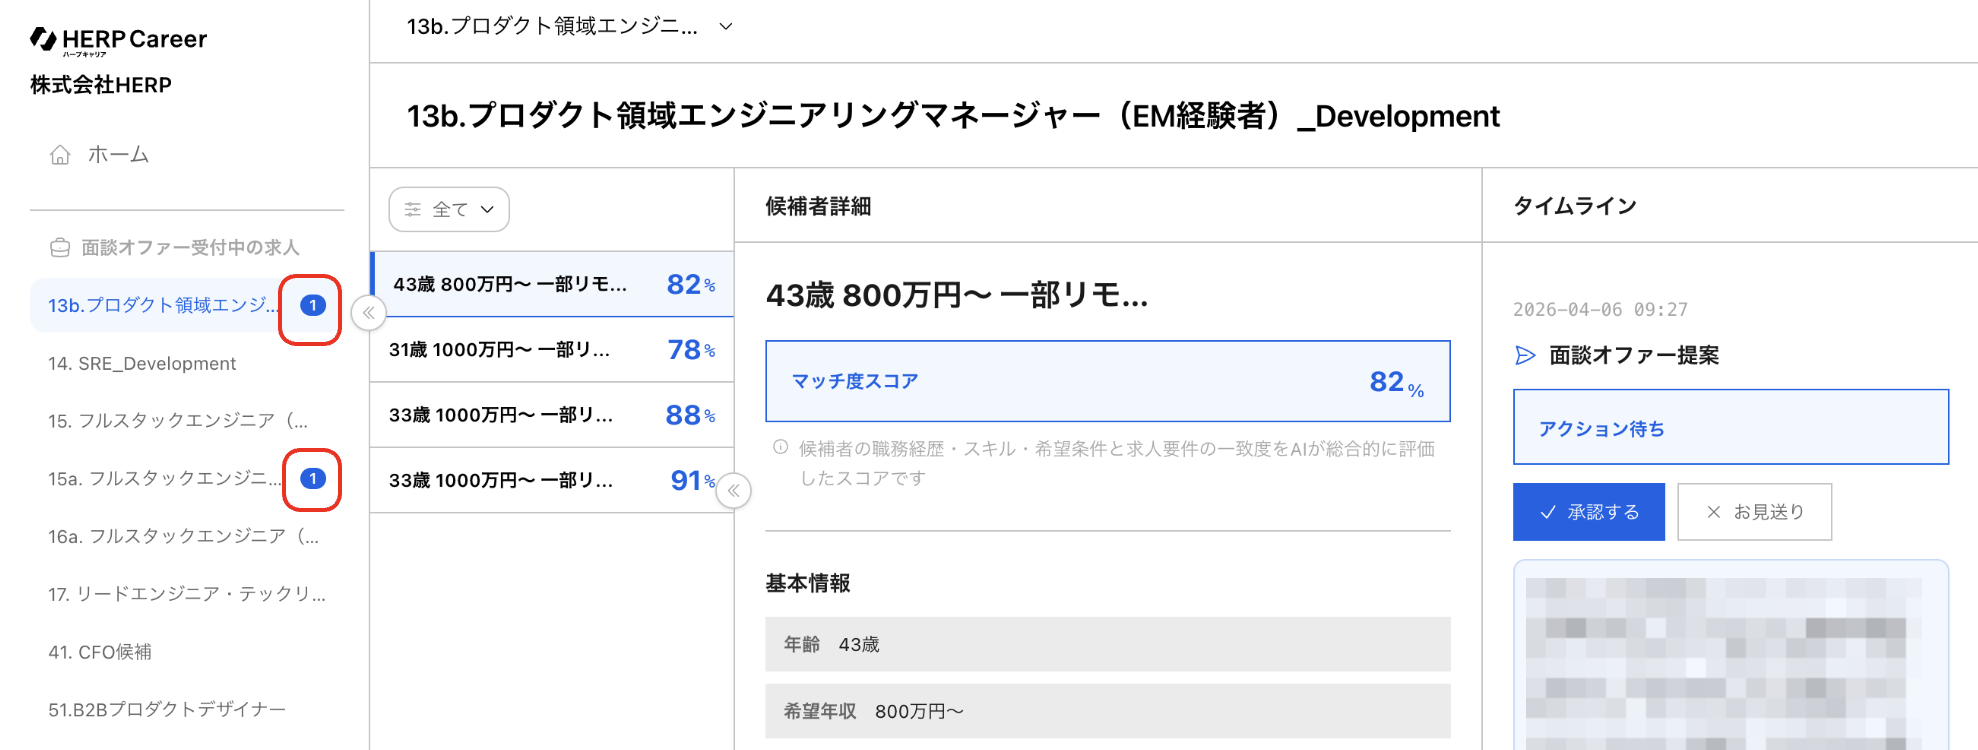1978x750 pixels.
Task: Expand the 13b.プロダクト領域 header job dropdown
Action: [726, 26]
